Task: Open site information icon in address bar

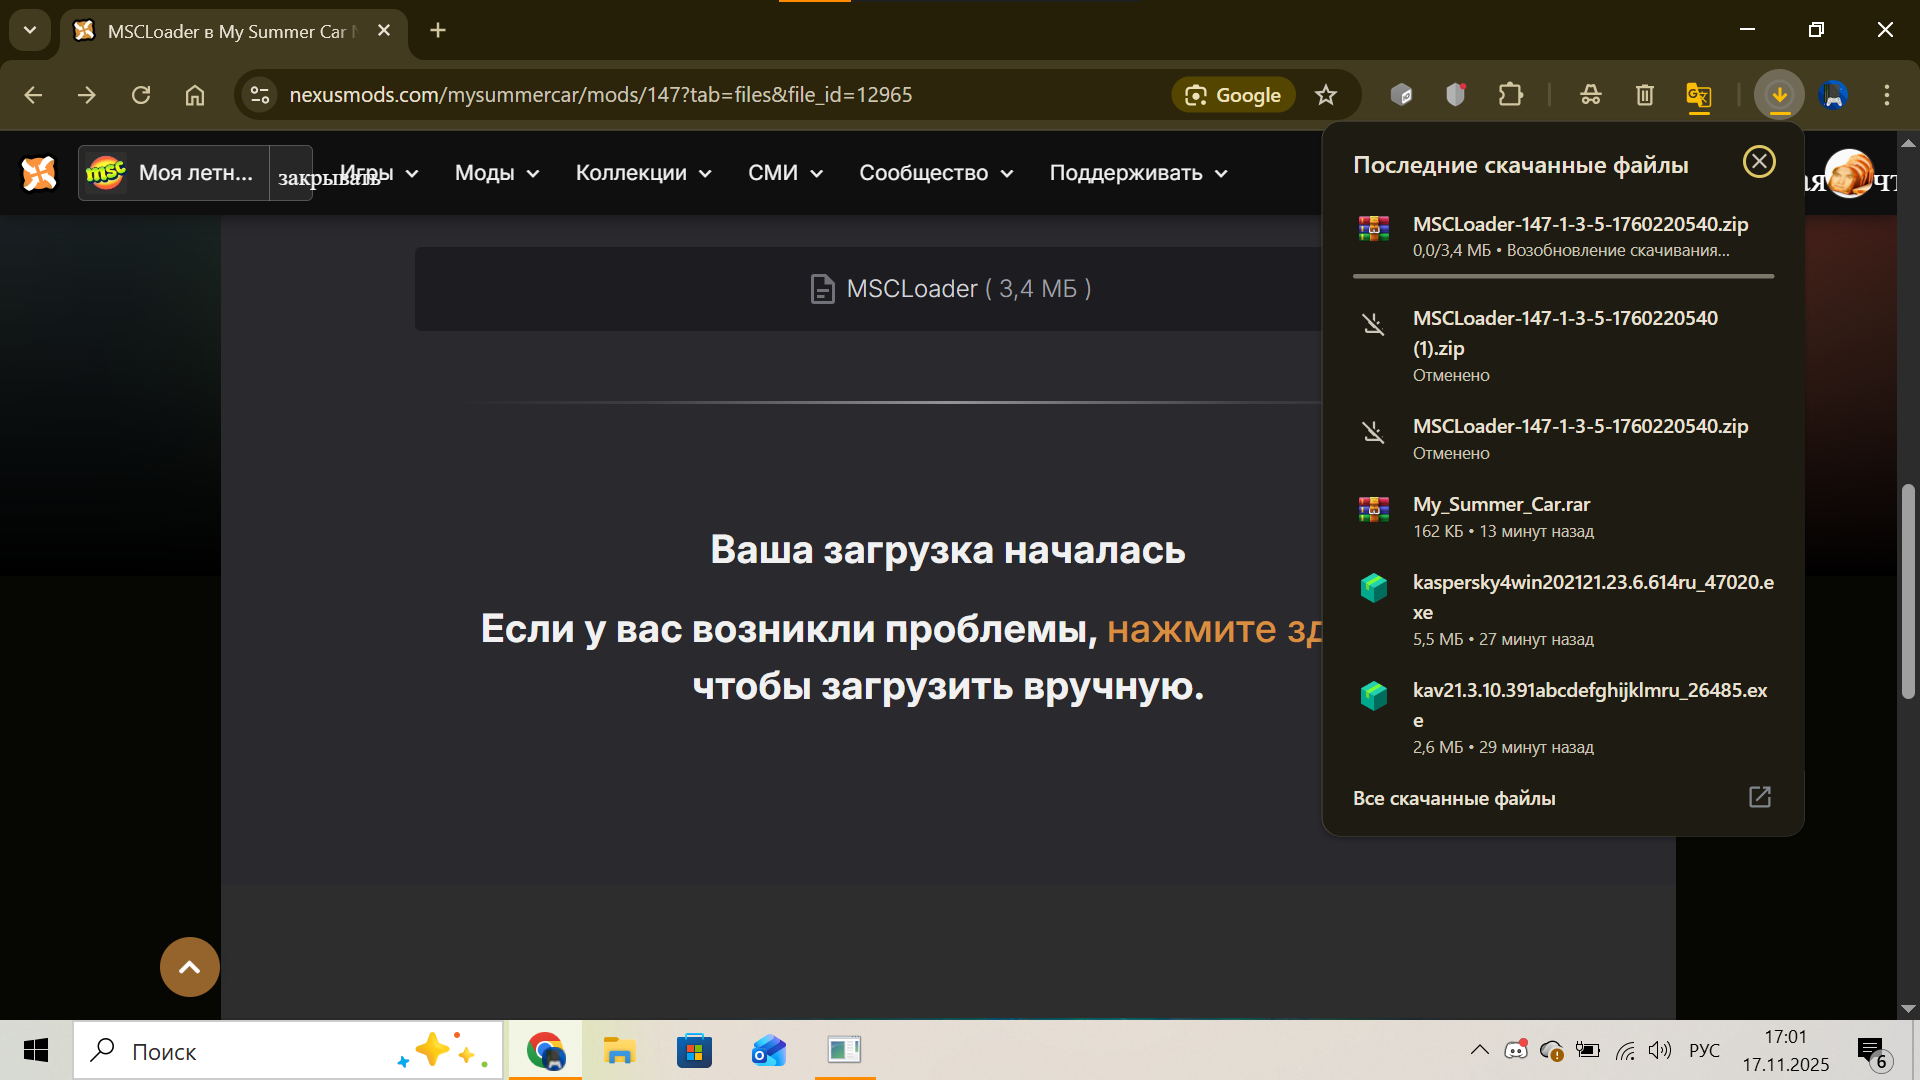Action: click(x=260, y=95)
